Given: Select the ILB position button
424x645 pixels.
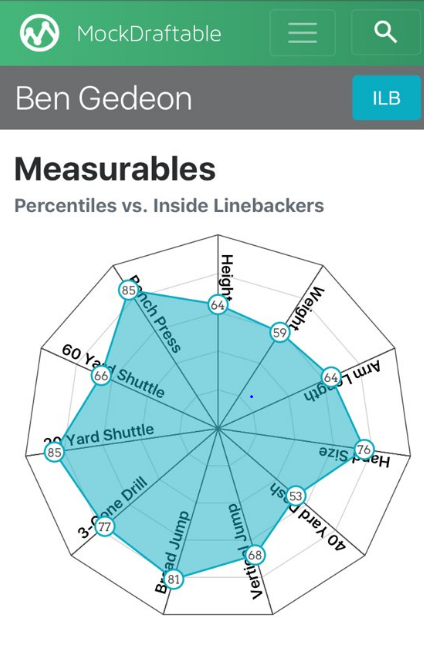Looking at the screenshot, I should tap(386, 98).
